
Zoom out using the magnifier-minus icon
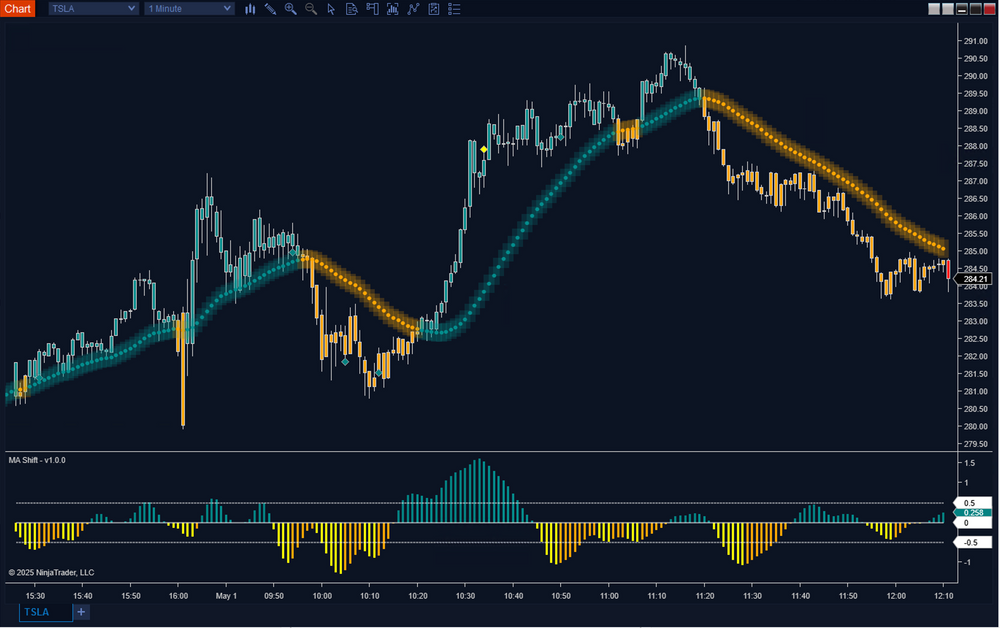click(310, 8)
